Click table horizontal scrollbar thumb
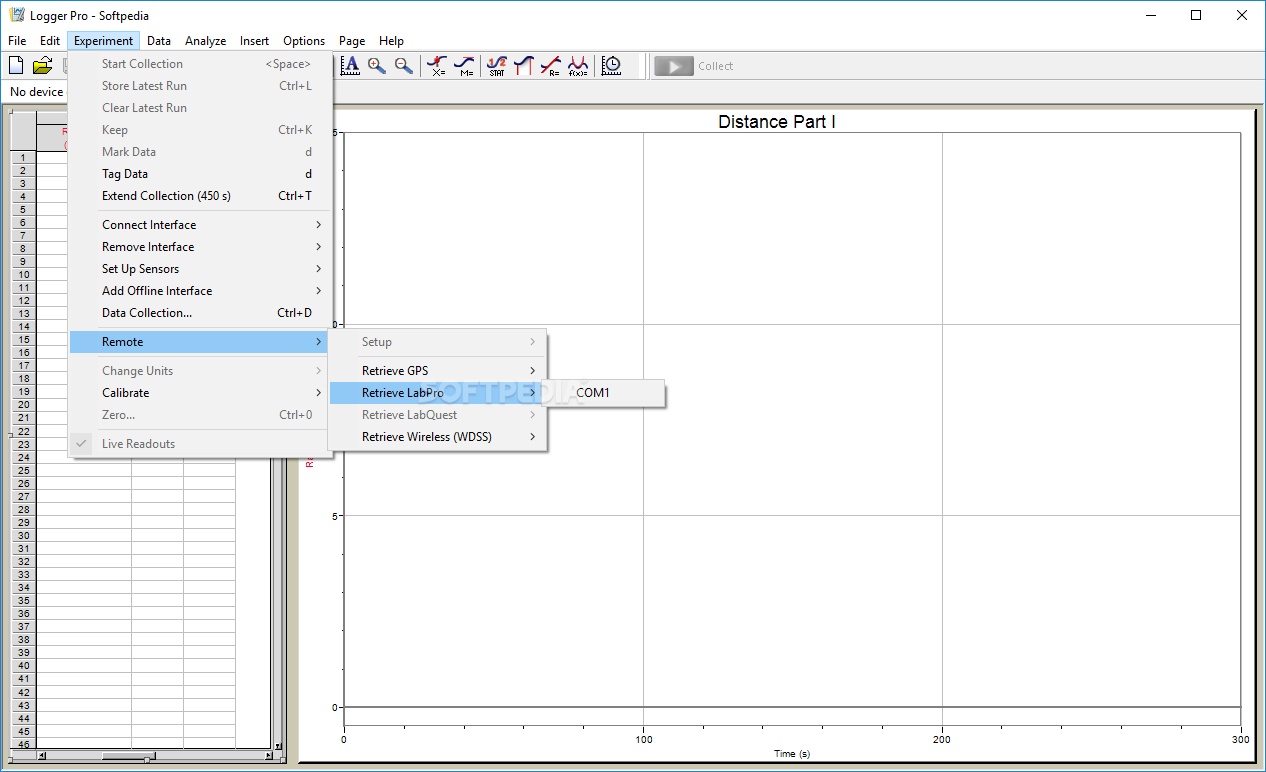 [127, 756]
